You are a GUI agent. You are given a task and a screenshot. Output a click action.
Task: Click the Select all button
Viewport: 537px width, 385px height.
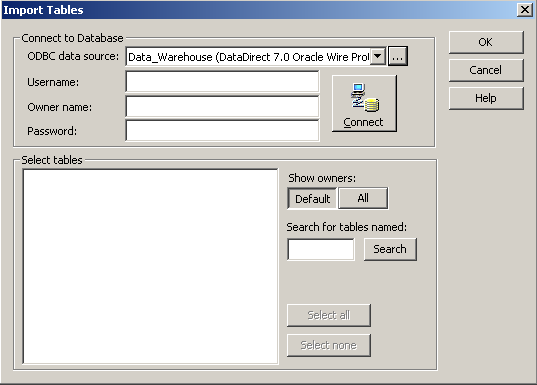tap(329, 315)
